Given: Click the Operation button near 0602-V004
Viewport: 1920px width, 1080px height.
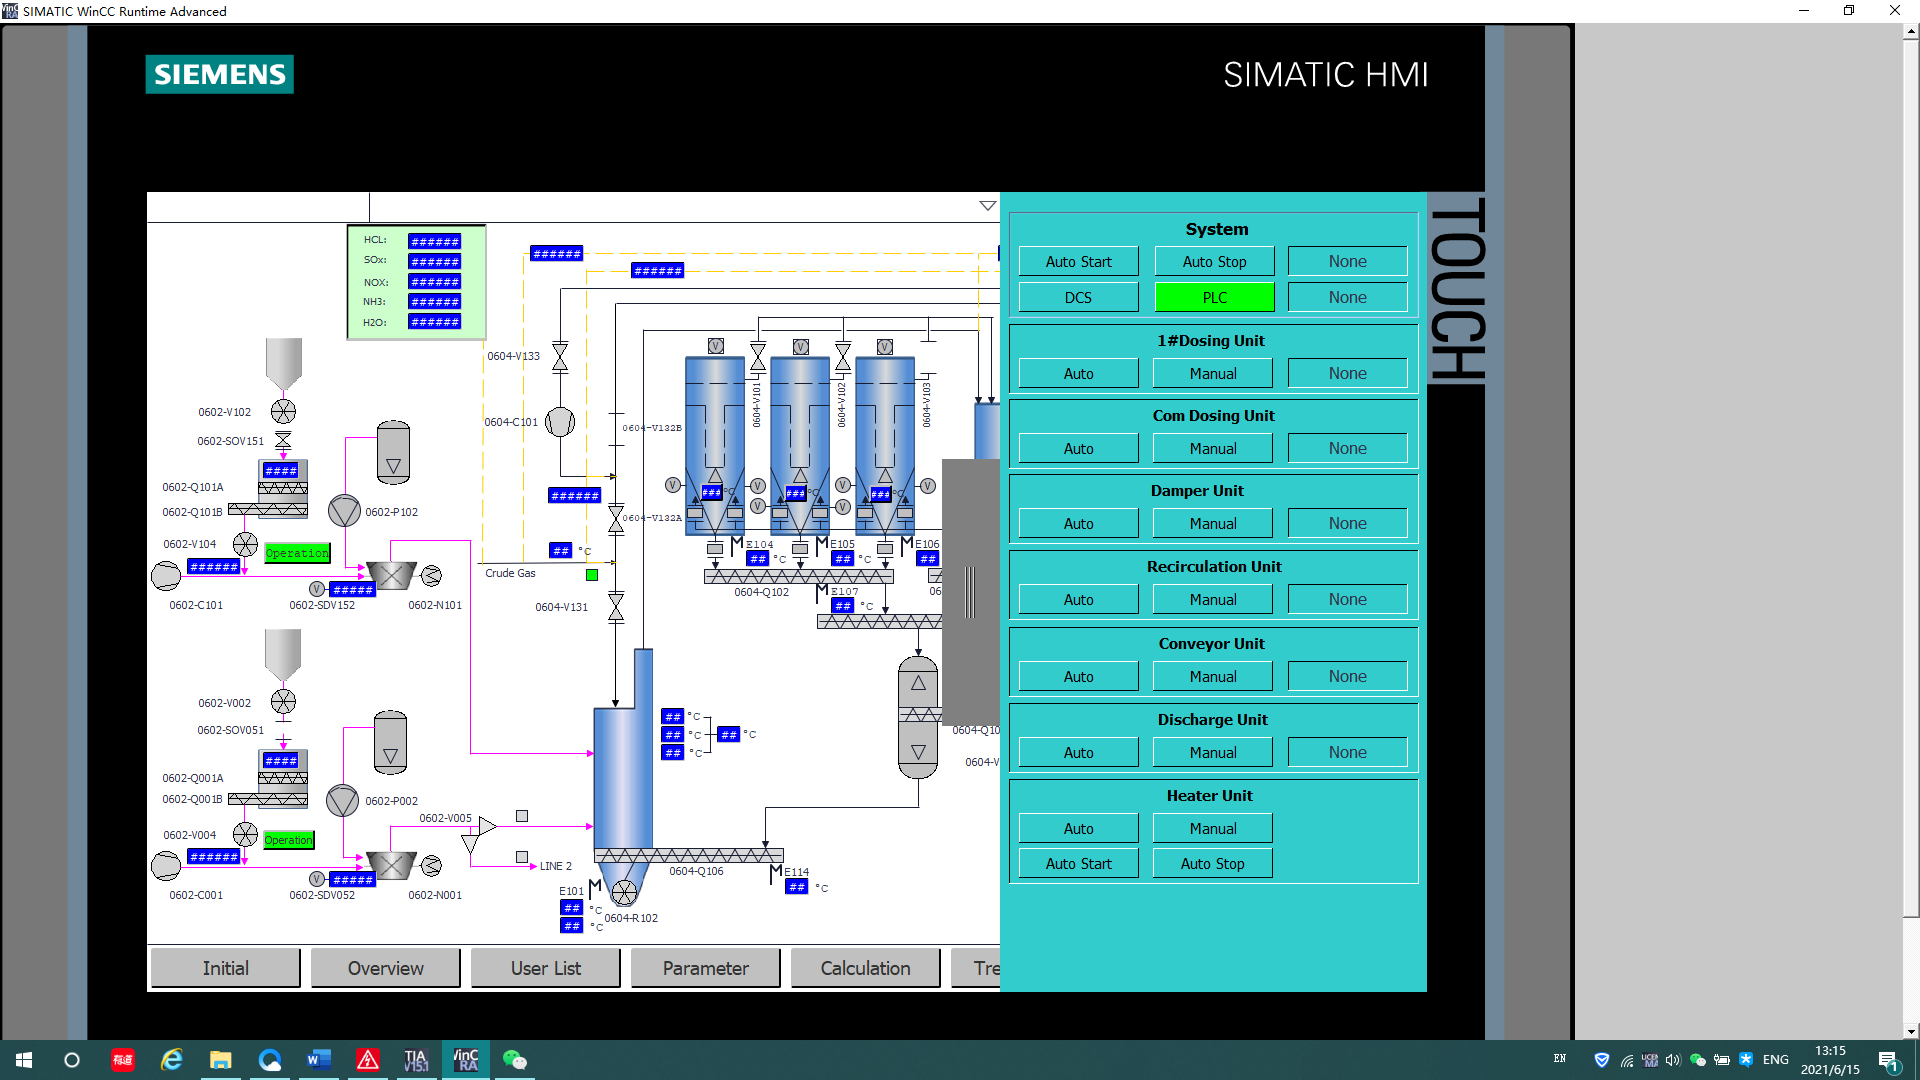Looking at the screenshot, I should [x=289, y=840].
